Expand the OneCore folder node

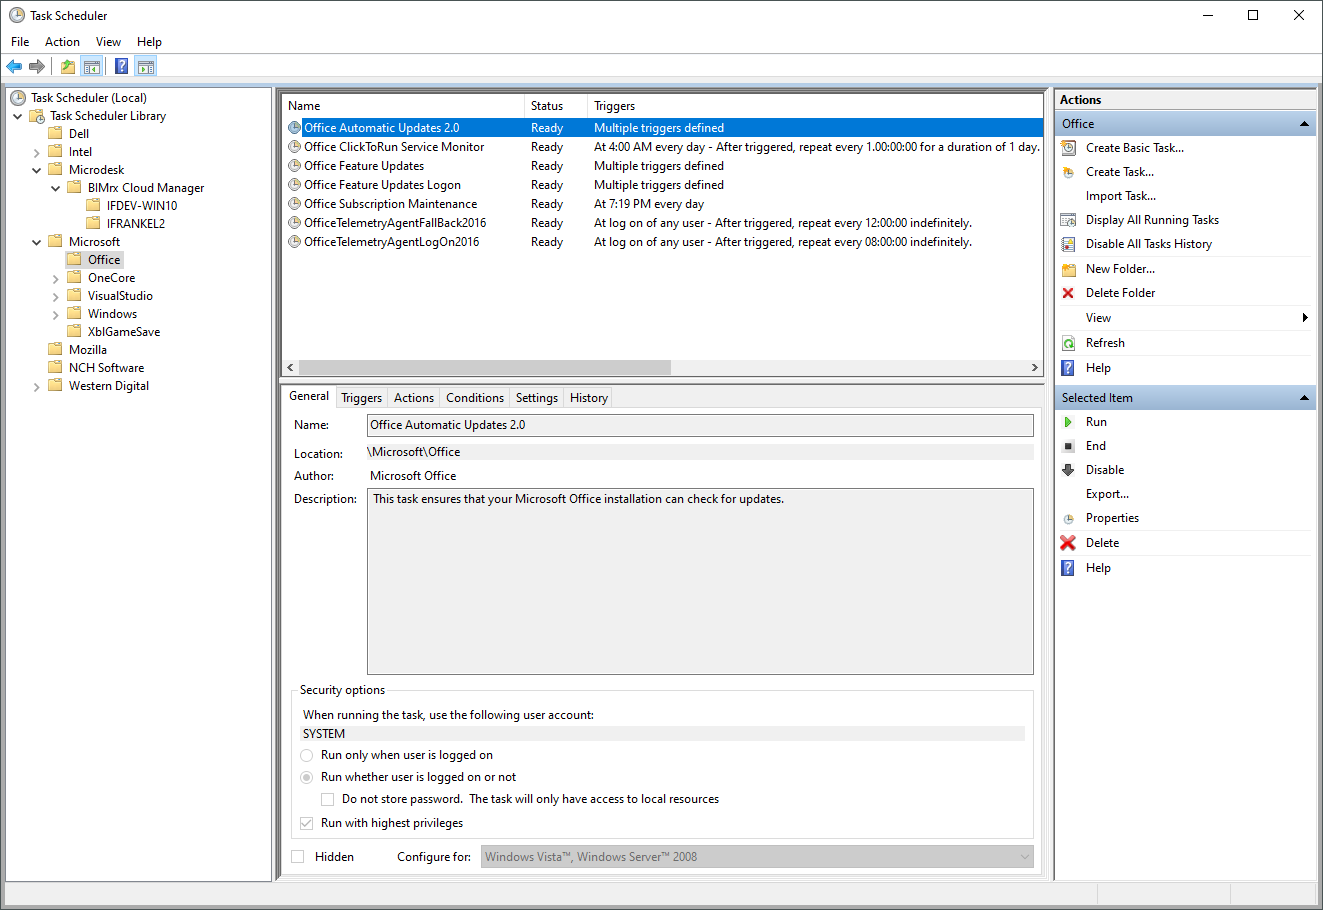56,278
